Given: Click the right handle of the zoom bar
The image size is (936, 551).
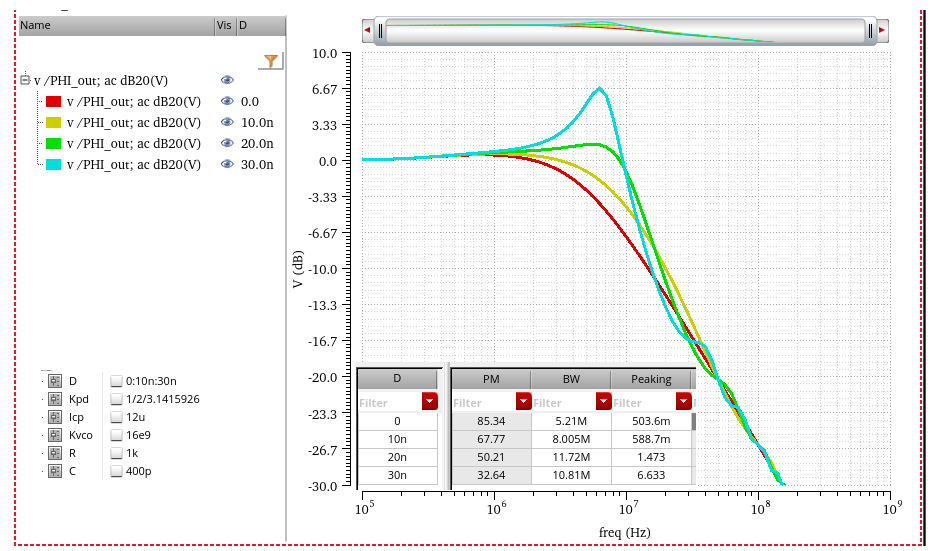Looking at the screenshot, I should click(x=870, y=30).
